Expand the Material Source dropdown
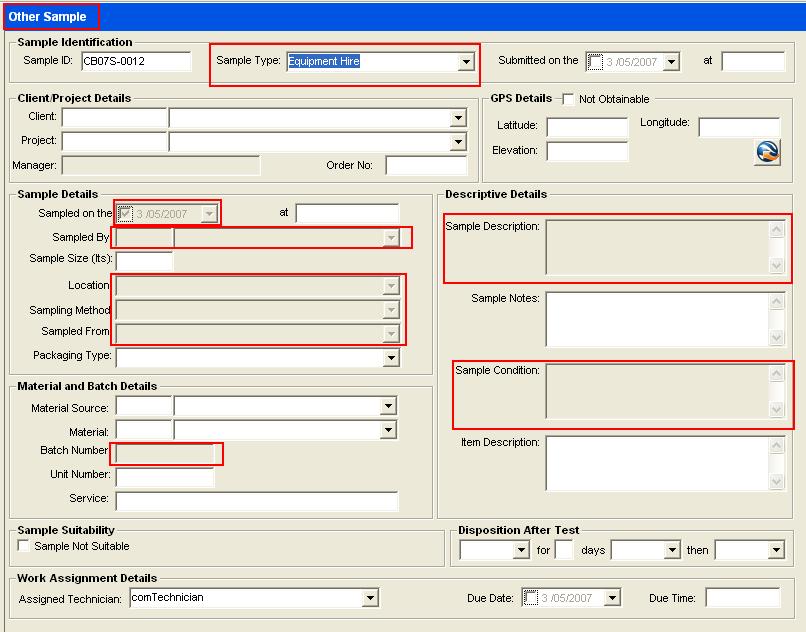 (387, 406)
